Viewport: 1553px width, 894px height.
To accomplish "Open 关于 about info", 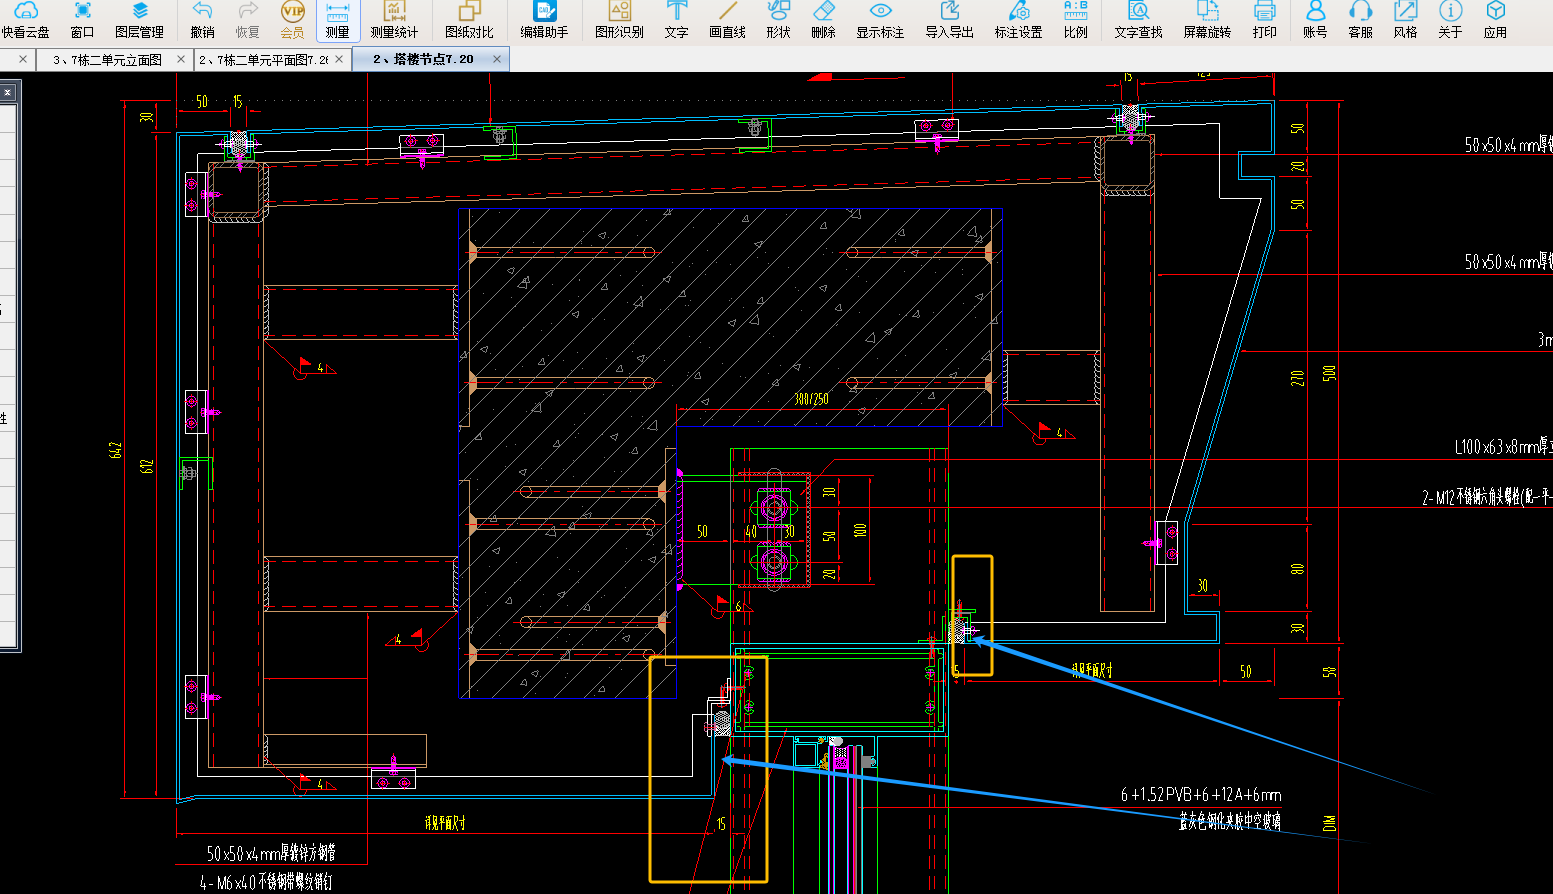I will pos(1450,20).
